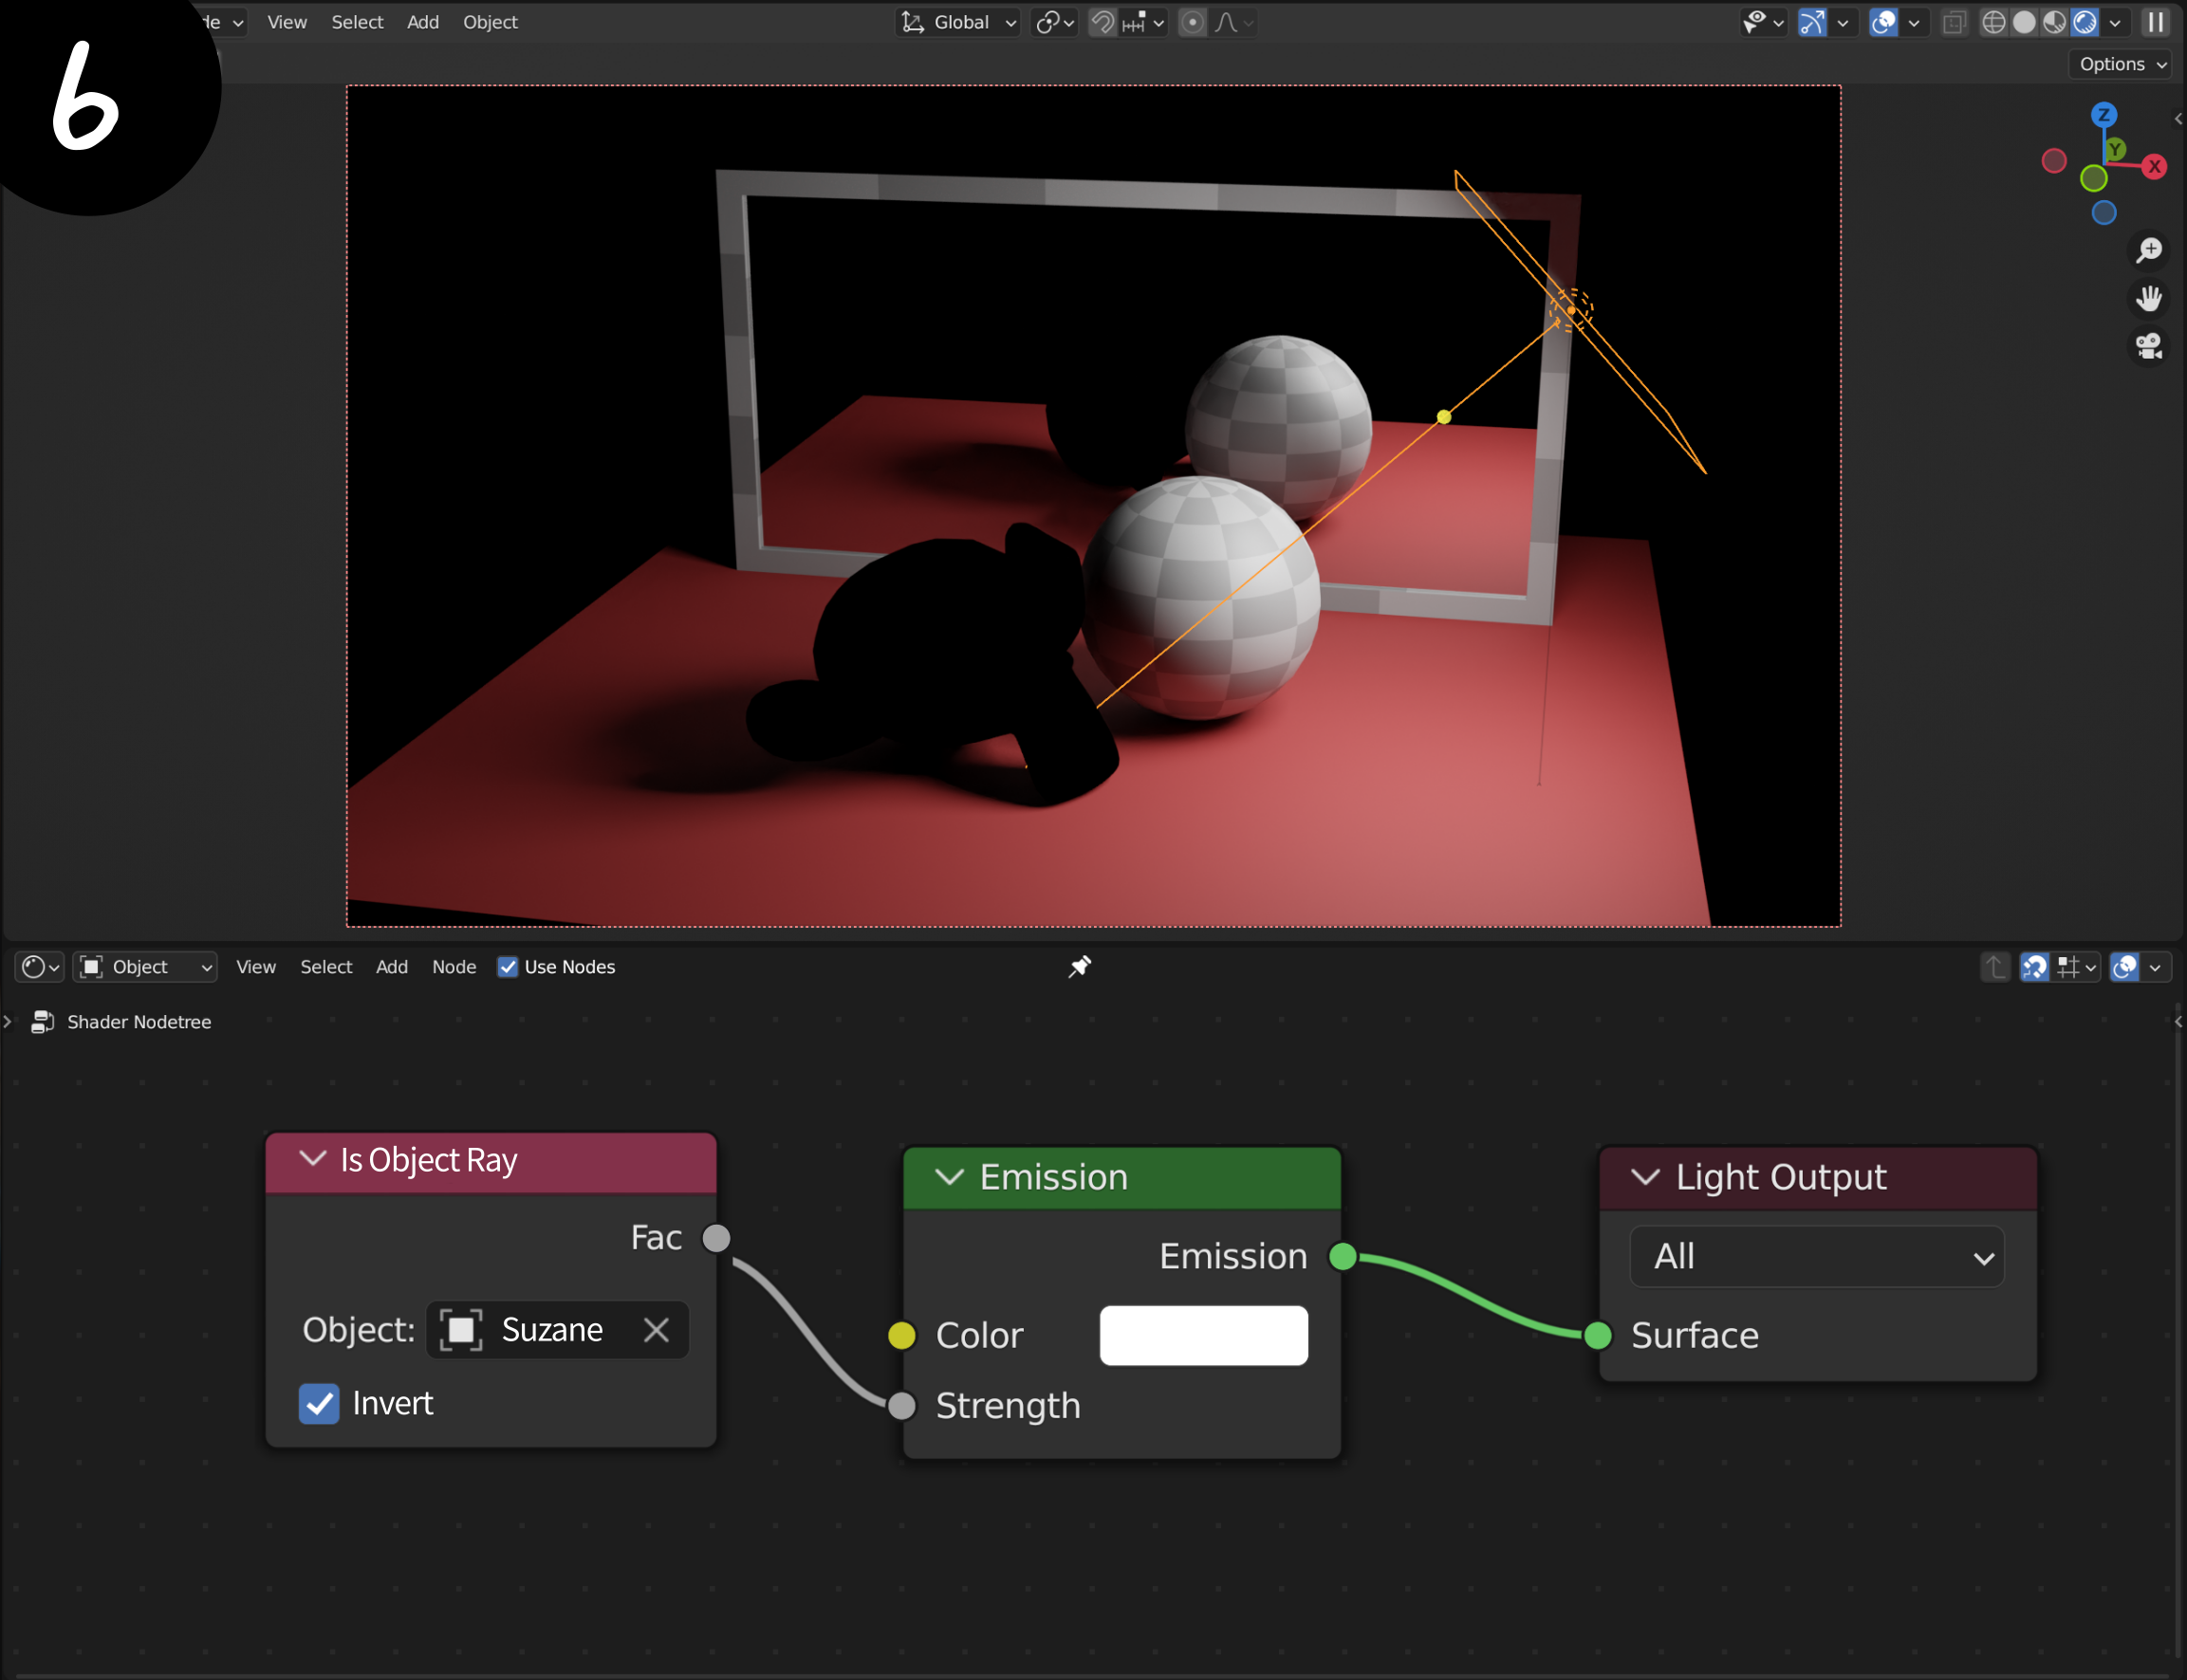Open the node editor Node menu
The image size is (2187, 1680).
click(x=454, y=967)
